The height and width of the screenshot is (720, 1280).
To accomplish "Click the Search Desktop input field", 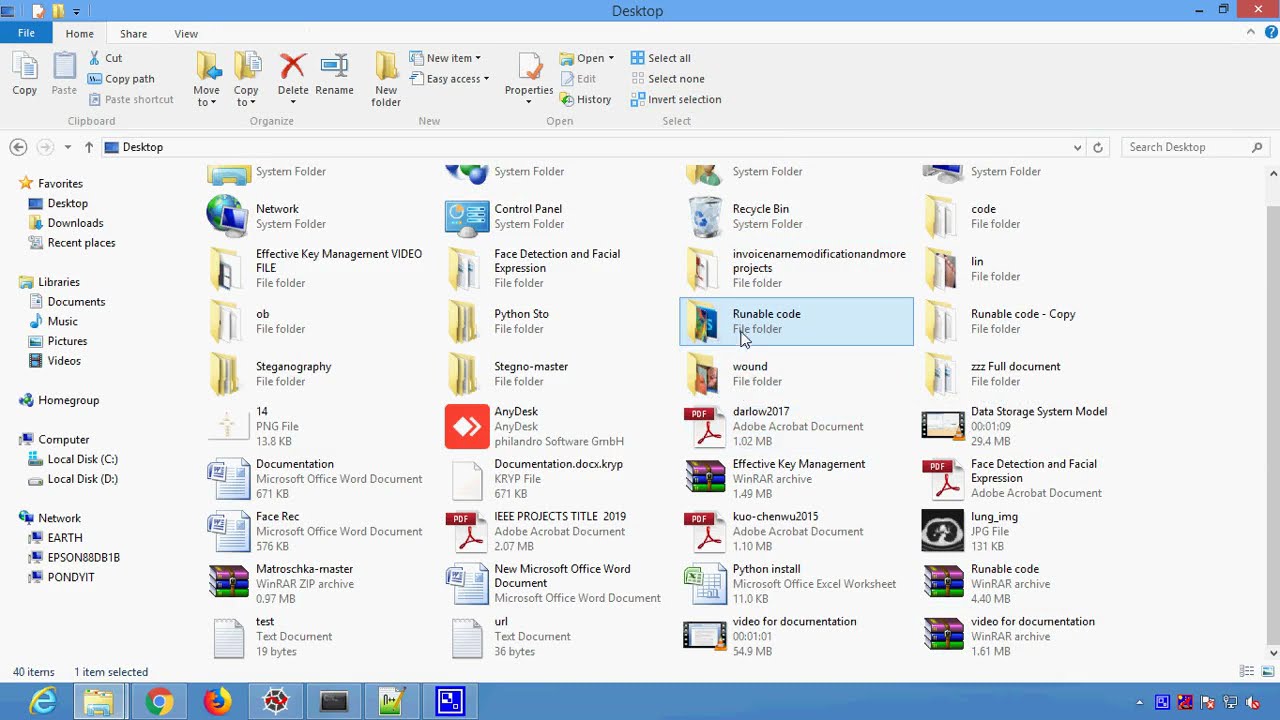I will point(1185,147).
